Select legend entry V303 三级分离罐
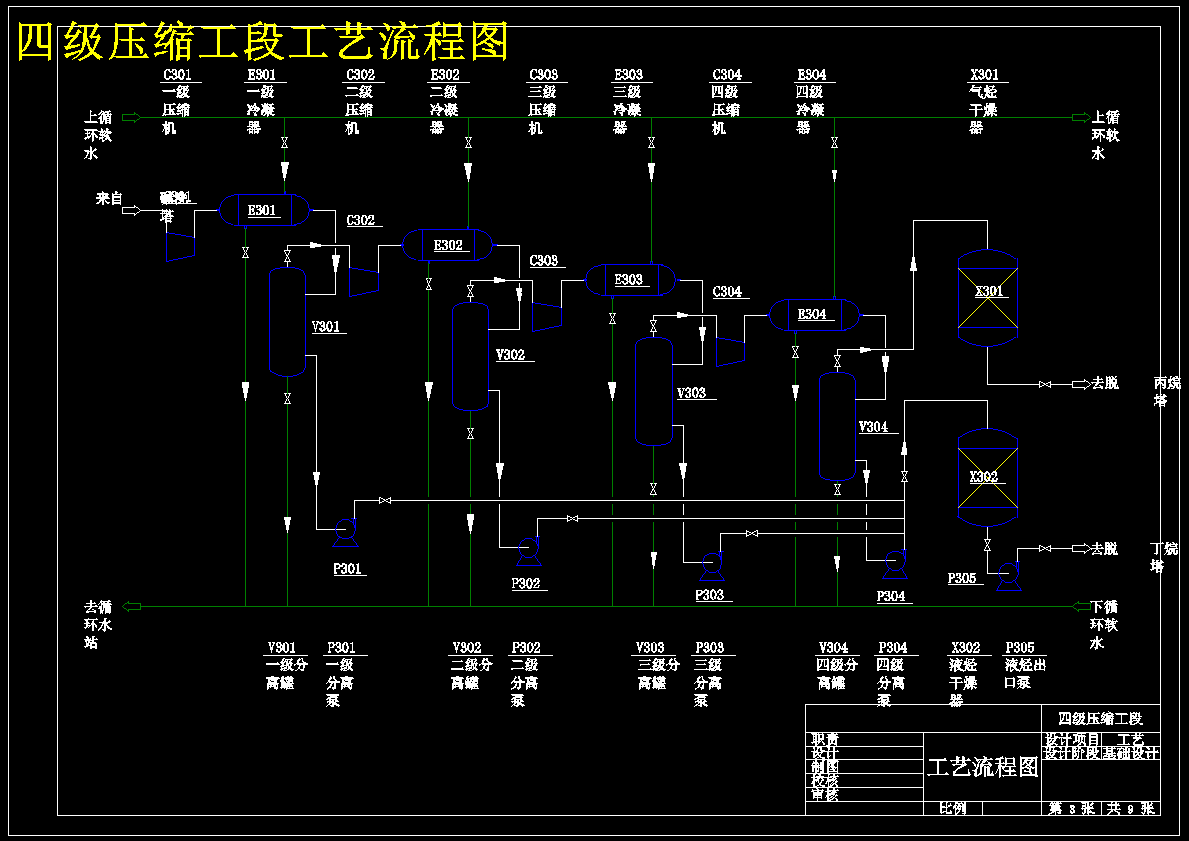Viewport: 1189px width, 841px height. coord(656,666)
